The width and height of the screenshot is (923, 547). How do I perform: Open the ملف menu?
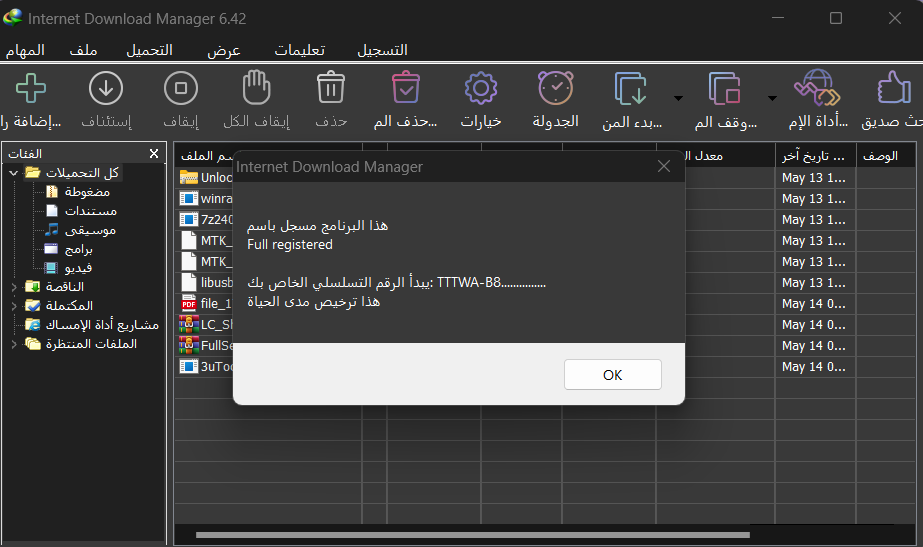click(x=83, y=51)
